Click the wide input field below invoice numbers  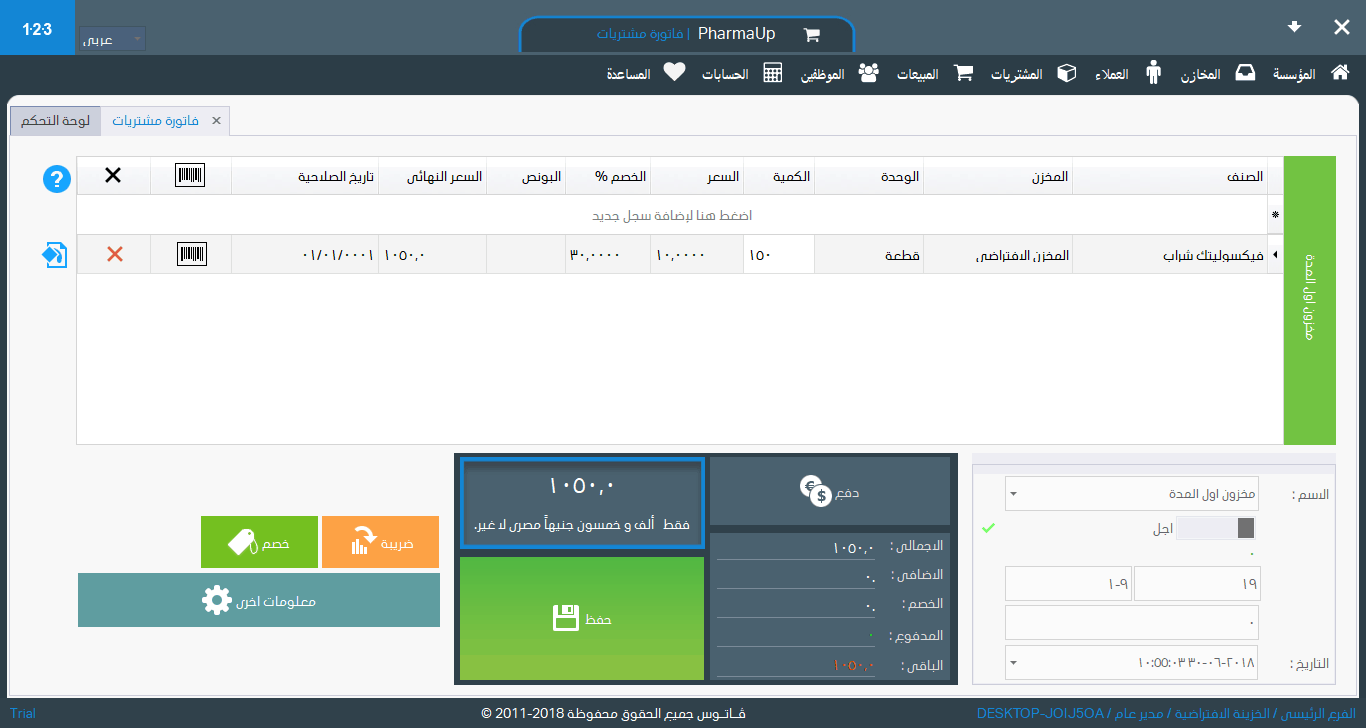click(1132, 622)
